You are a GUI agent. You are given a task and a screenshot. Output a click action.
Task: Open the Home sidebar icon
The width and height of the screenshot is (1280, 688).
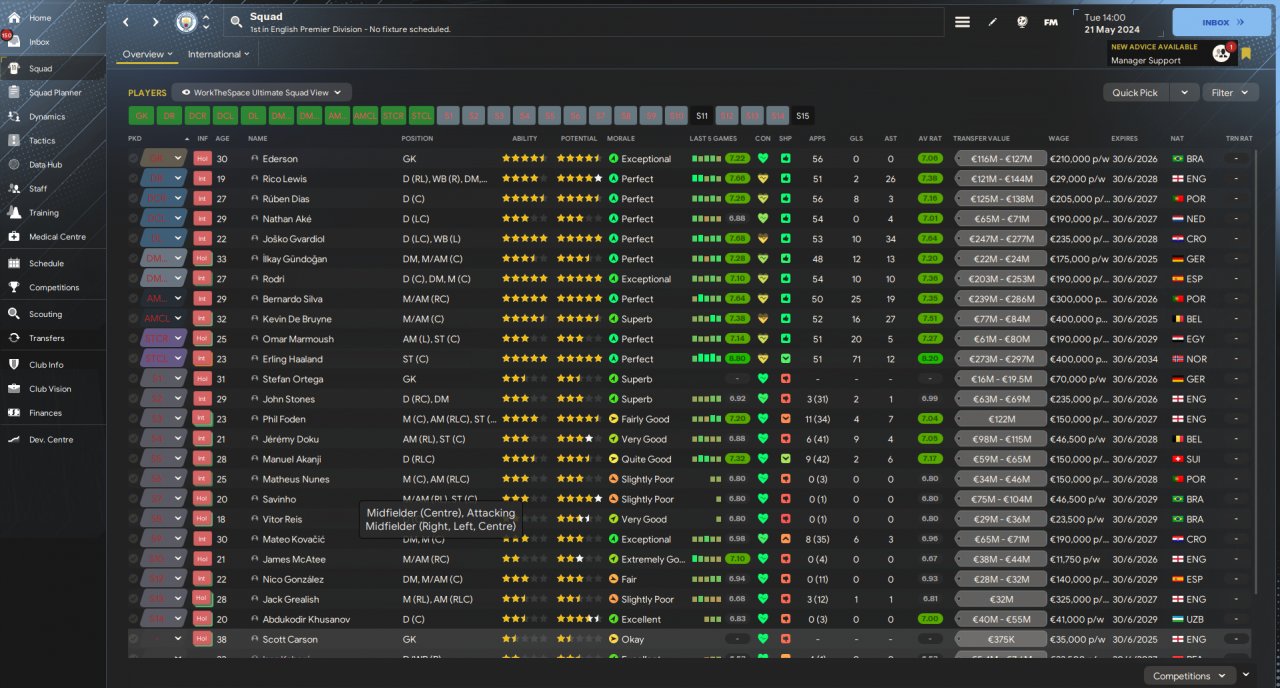pos(14,18)
